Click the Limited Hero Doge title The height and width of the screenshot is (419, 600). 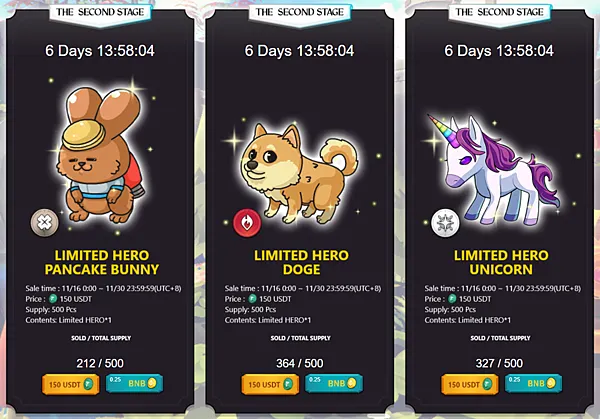pyautogui.click(x=301, y=262)
